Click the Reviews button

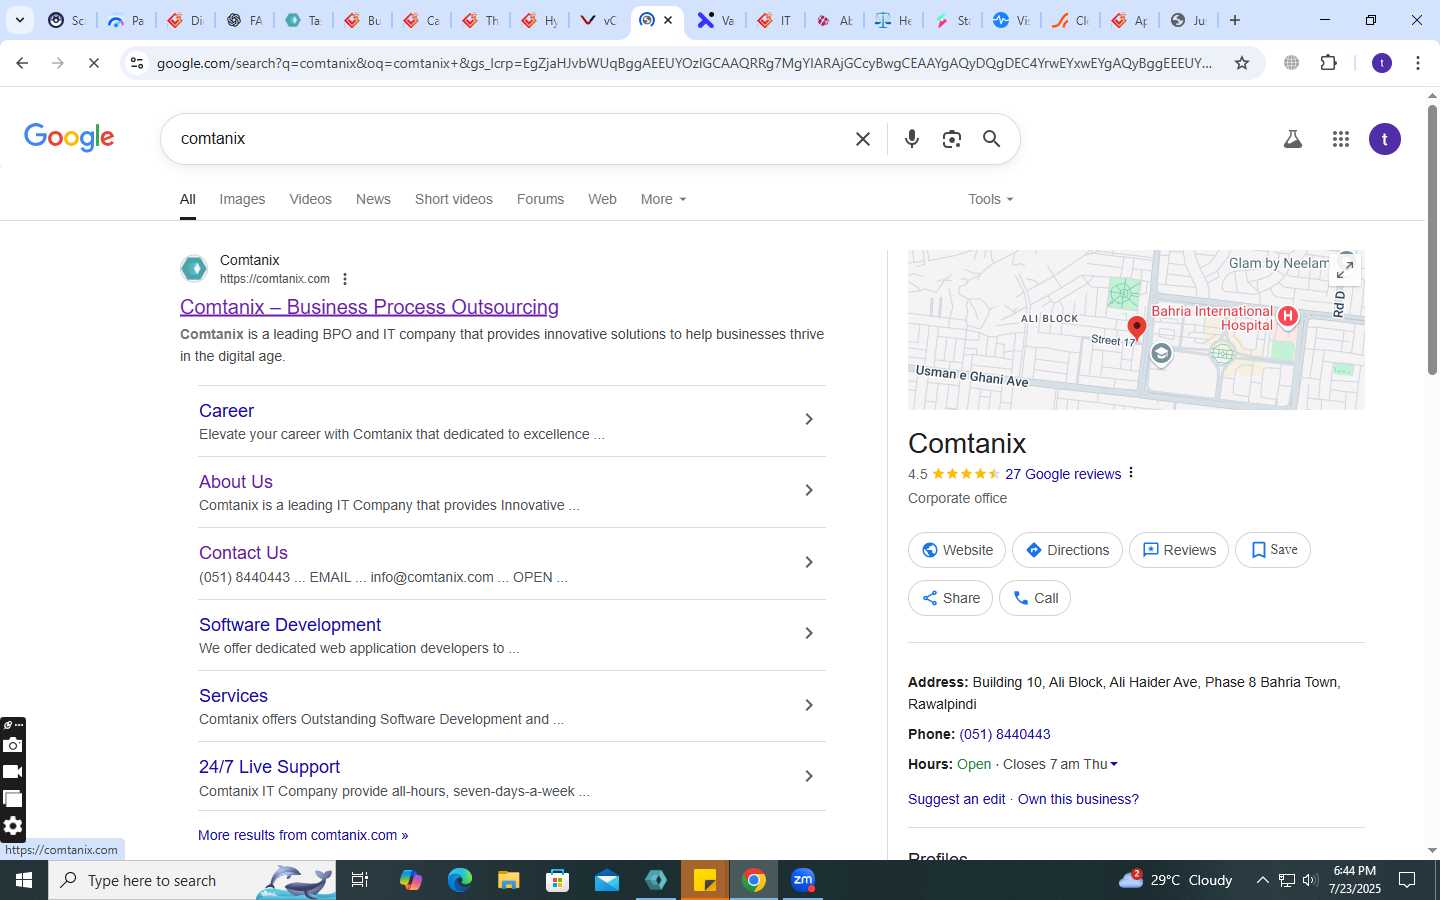pos(1179,550)
